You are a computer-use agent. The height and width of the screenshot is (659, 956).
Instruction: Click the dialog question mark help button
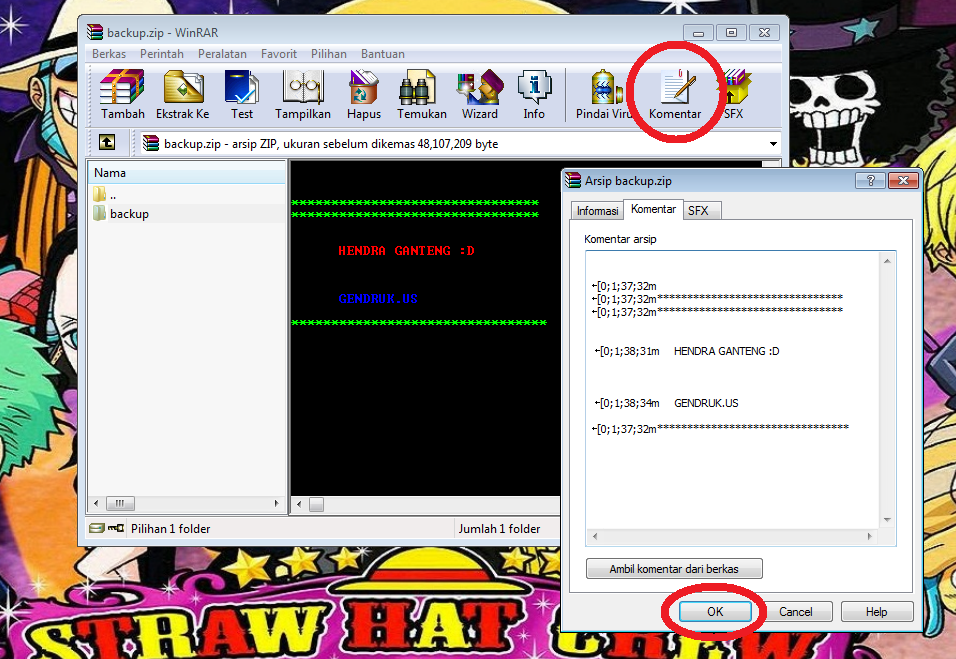click(870, 180)
